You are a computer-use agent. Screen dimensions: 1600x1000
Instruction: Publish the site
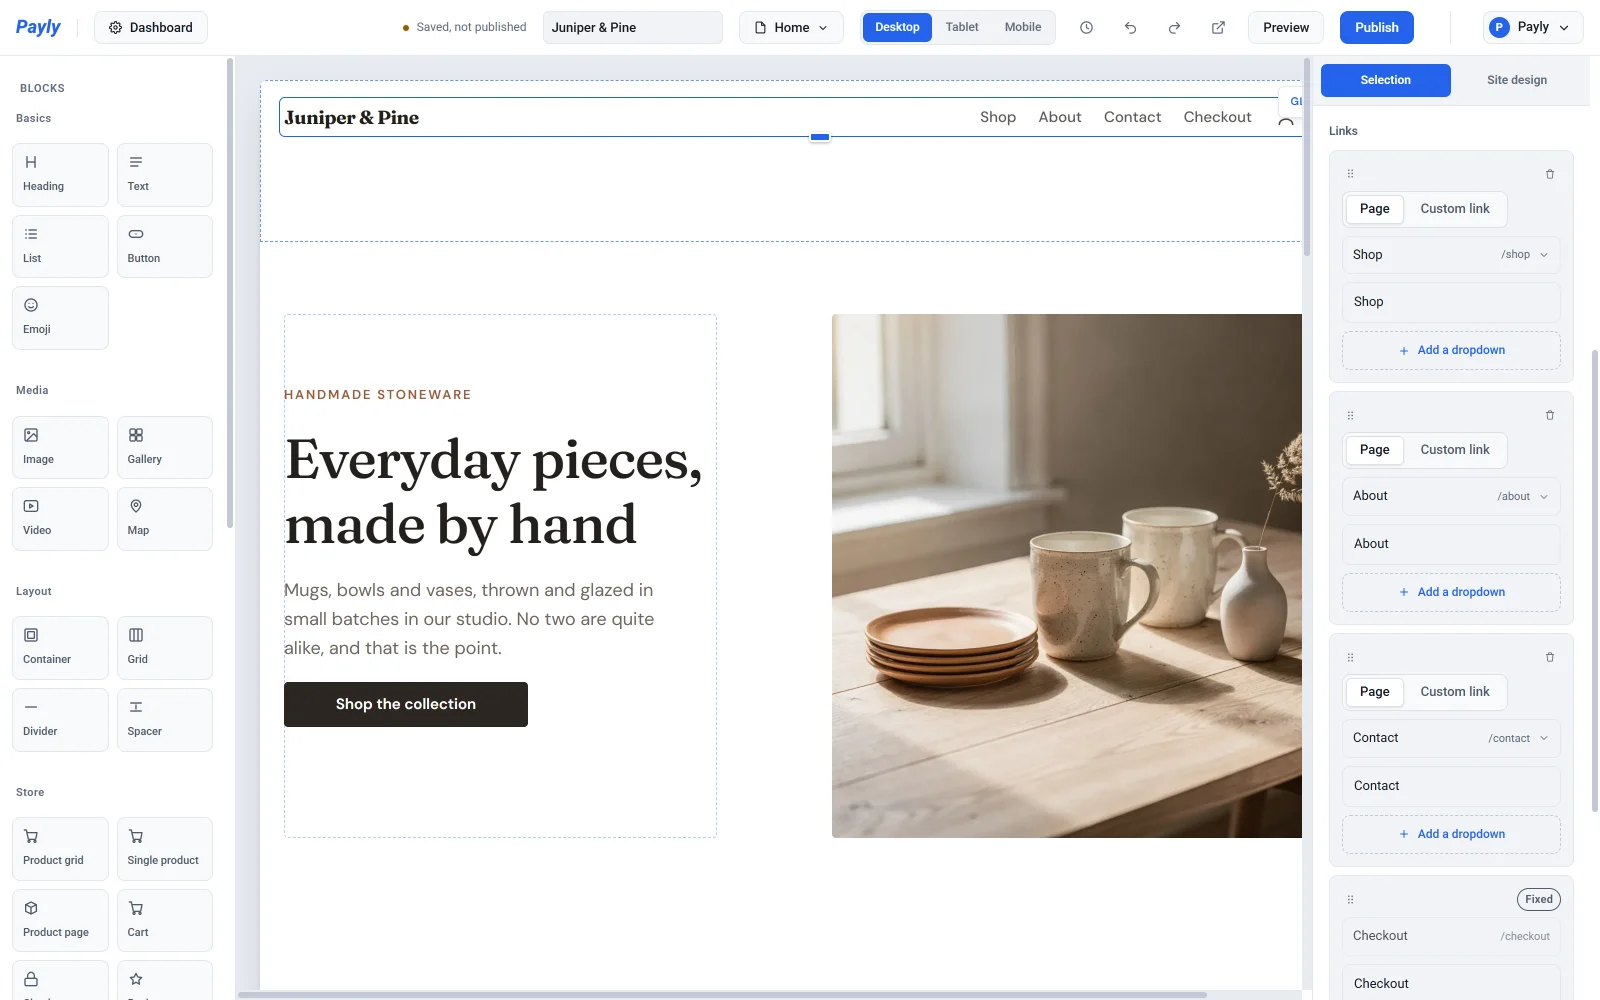(x=1376, y=28)
